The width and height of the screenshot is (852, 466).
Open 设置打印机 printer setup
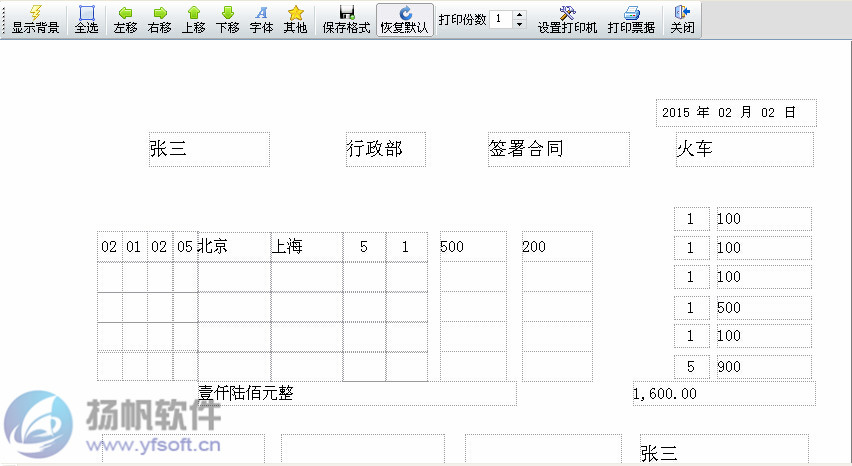[x=567, y=19]
